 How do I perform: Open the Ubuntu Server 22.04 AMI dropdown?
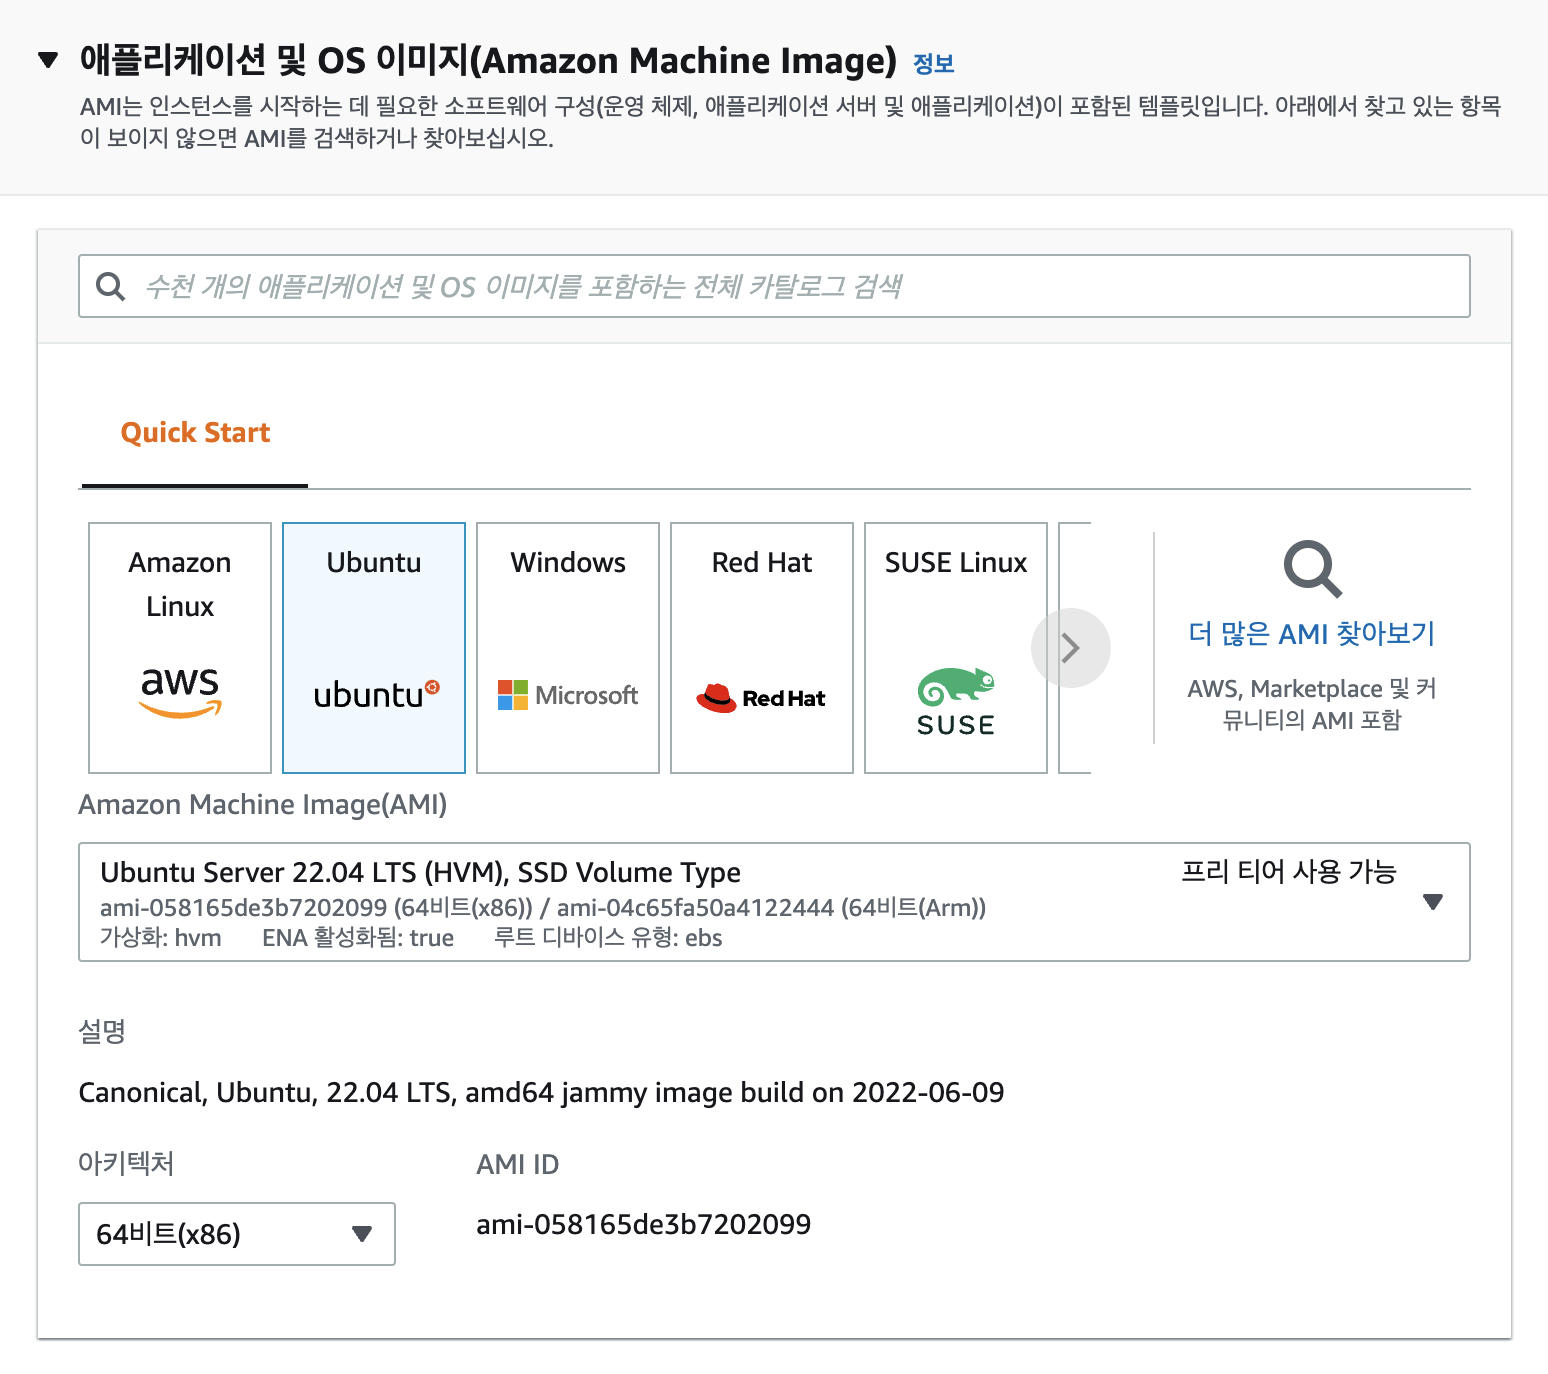pyautogui.click(x=1432, y=902)
